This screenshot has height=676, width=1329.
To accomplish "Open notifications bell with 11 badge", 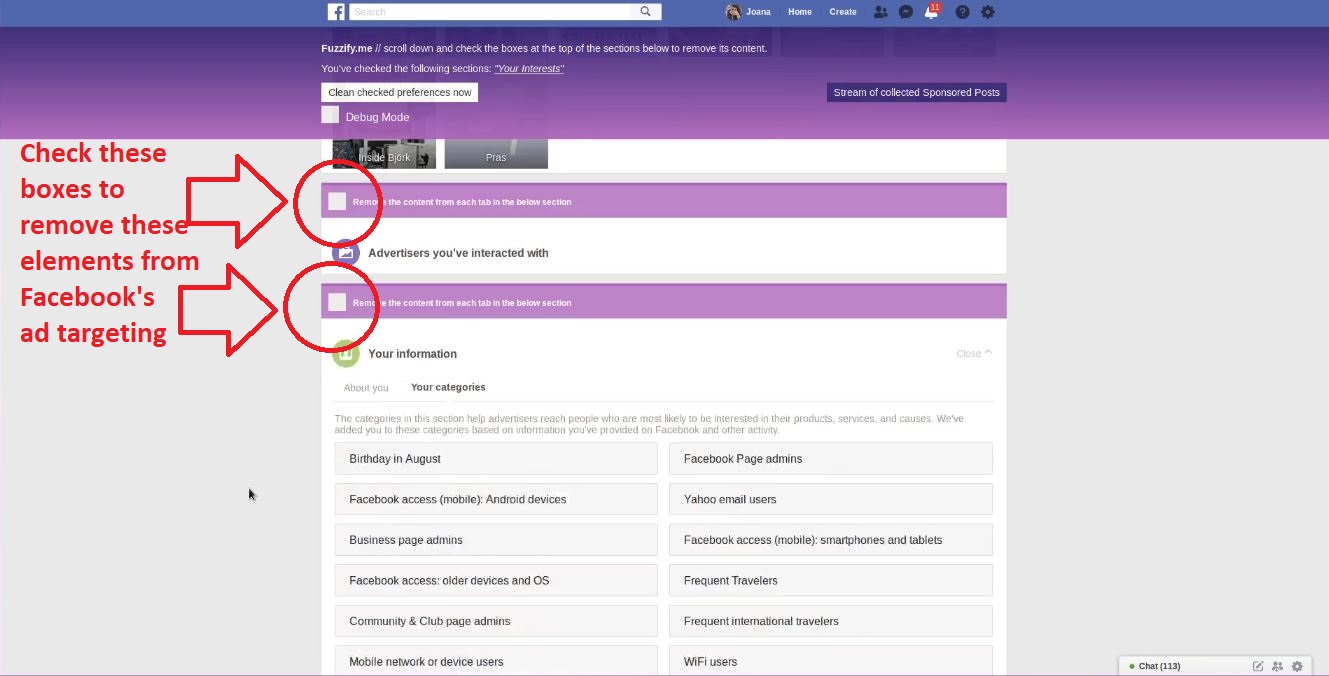I will coord(932,13).
